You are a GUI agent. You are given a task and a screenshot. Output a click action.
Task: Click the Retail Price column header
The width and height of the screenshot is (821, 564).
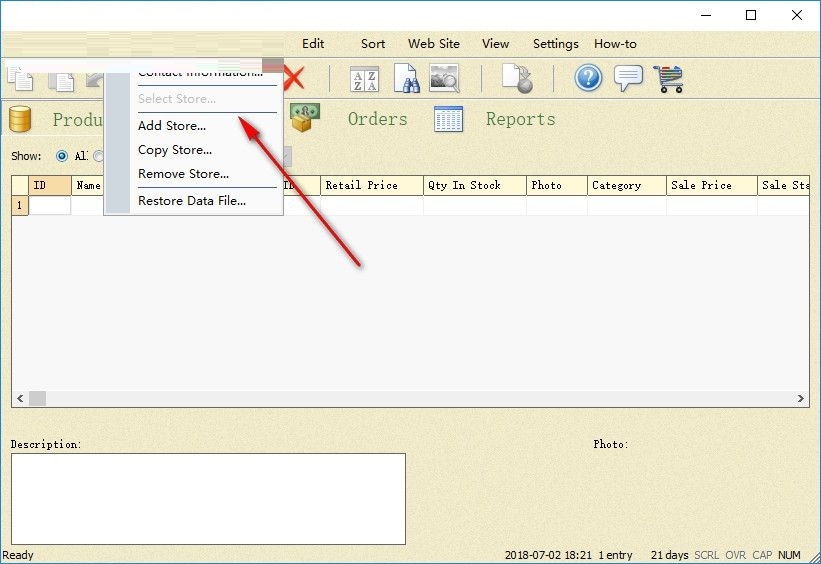point(372,185)
